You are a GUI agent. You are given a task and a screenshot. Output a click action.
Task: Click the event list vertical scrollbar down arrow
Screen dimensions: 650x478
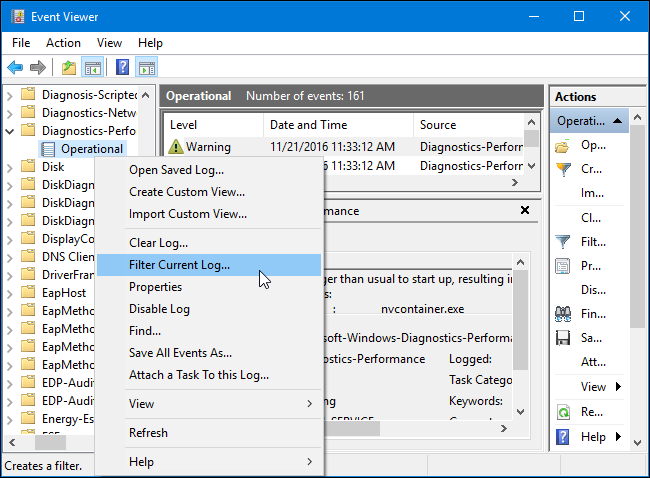[532, 166]
